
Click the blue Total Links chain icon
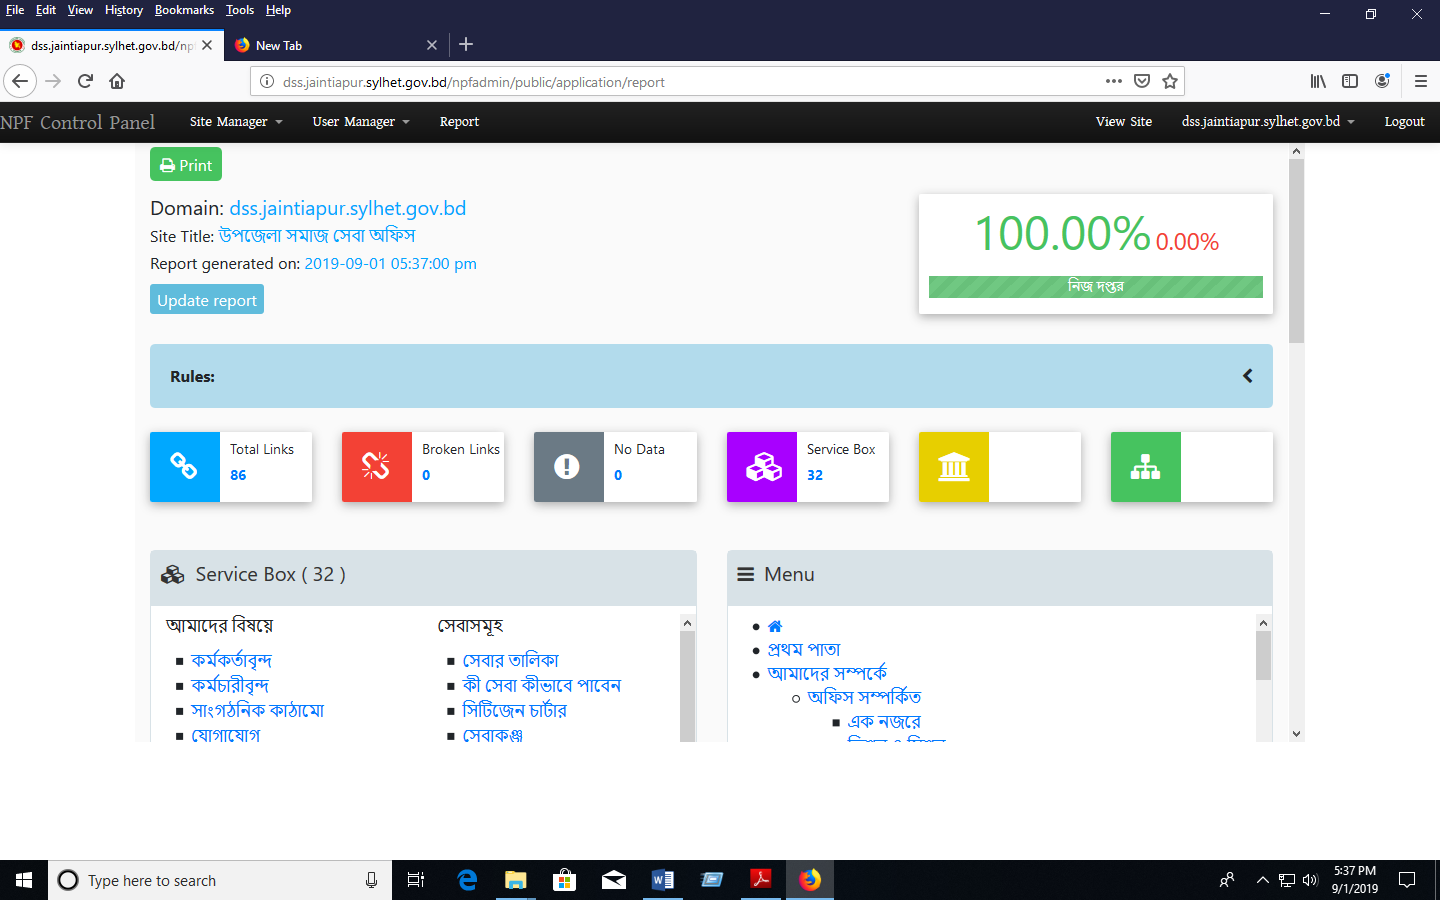pyautogui.click(x=184, y=466)
